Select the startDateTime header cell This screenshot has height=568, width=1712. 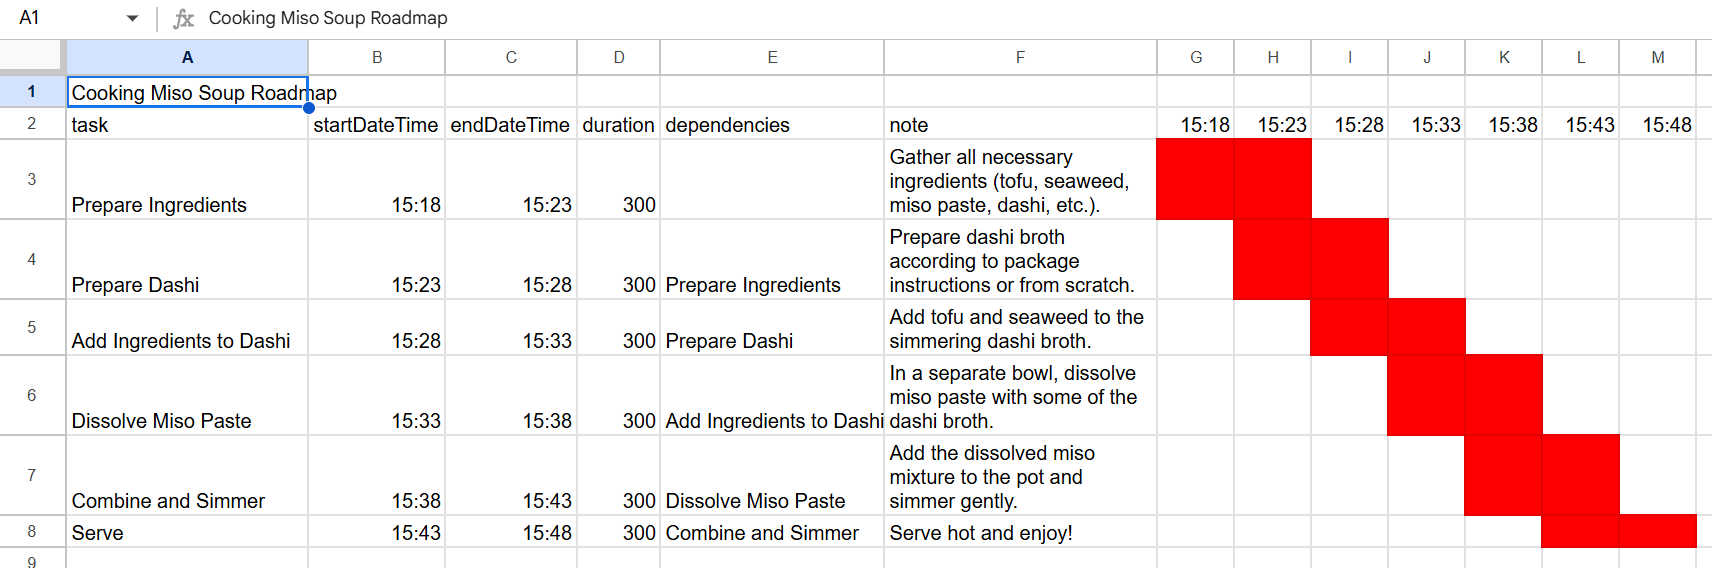coord(376,124)
